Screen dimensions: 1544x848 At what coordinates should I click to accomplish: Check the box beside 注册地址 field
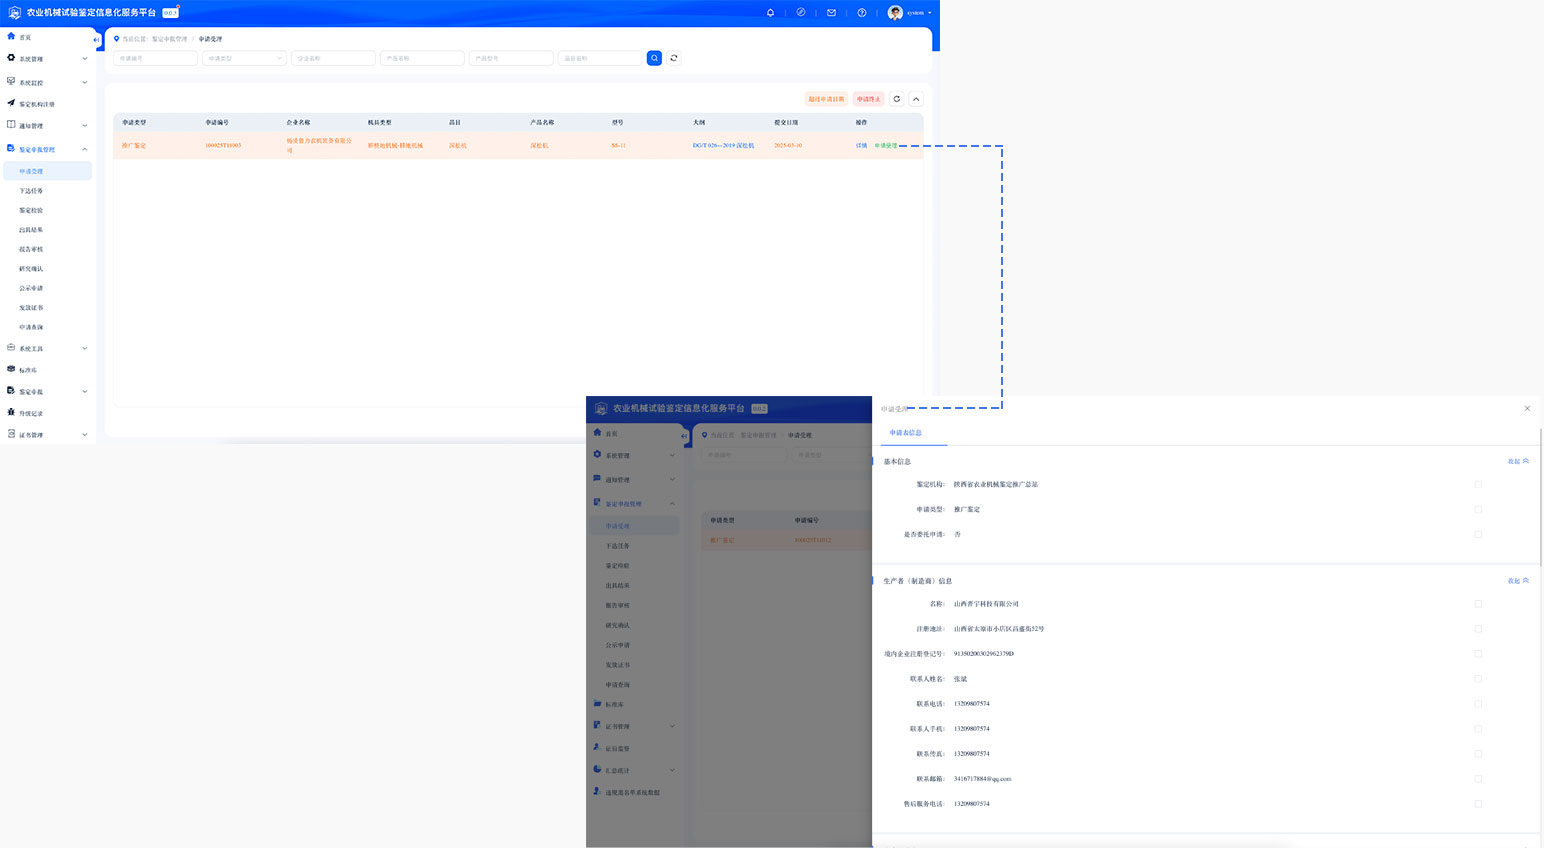(1478, 629)
